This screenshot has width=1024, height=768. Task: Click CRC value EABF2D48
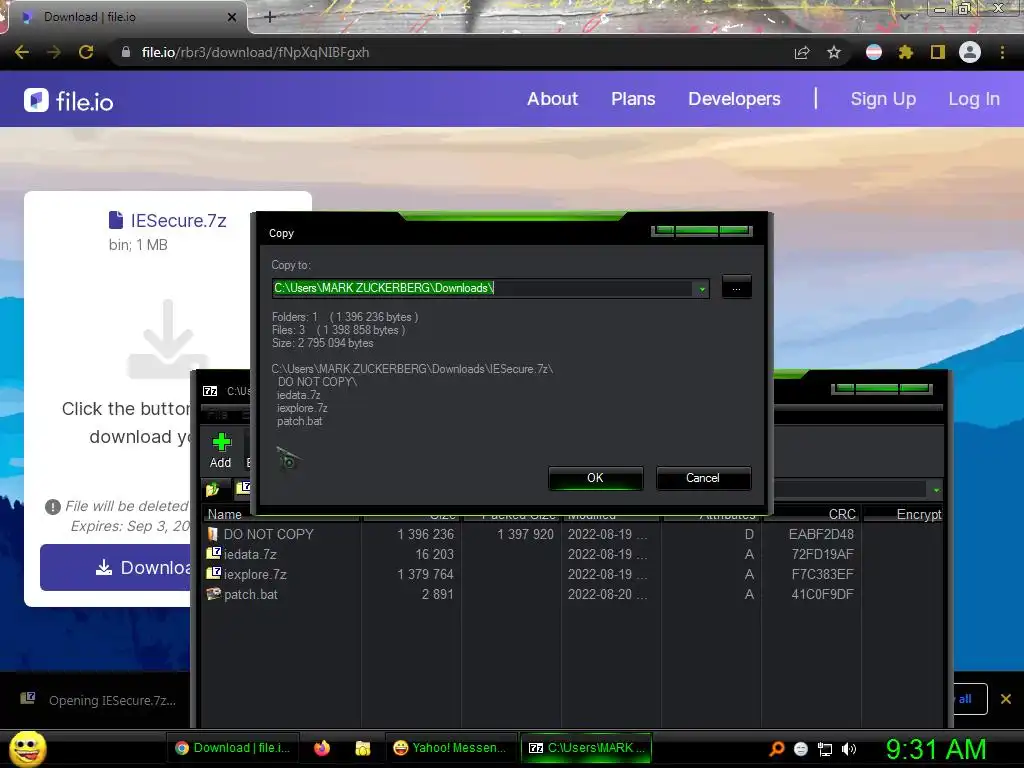pyautogui.click(x=822, y=534)
